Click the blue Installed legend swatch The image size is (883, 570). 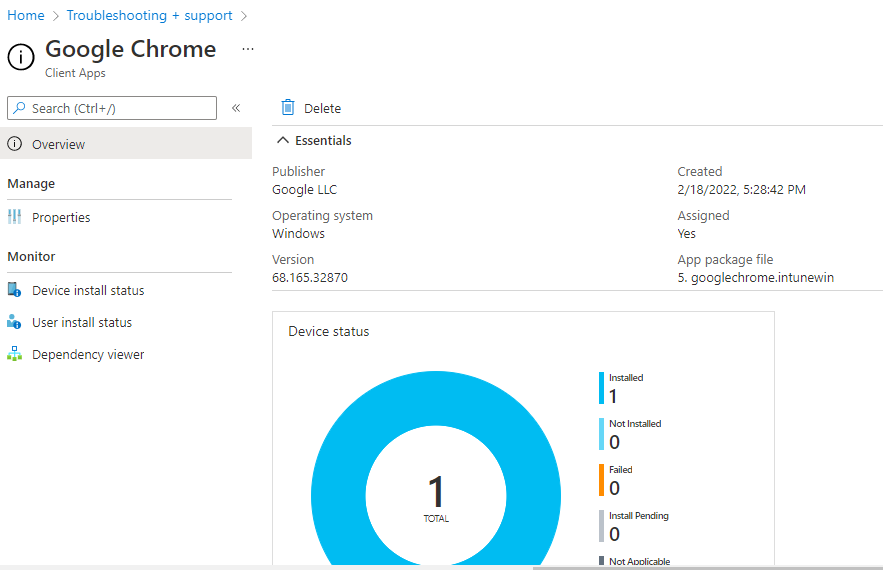click(602, 388)
